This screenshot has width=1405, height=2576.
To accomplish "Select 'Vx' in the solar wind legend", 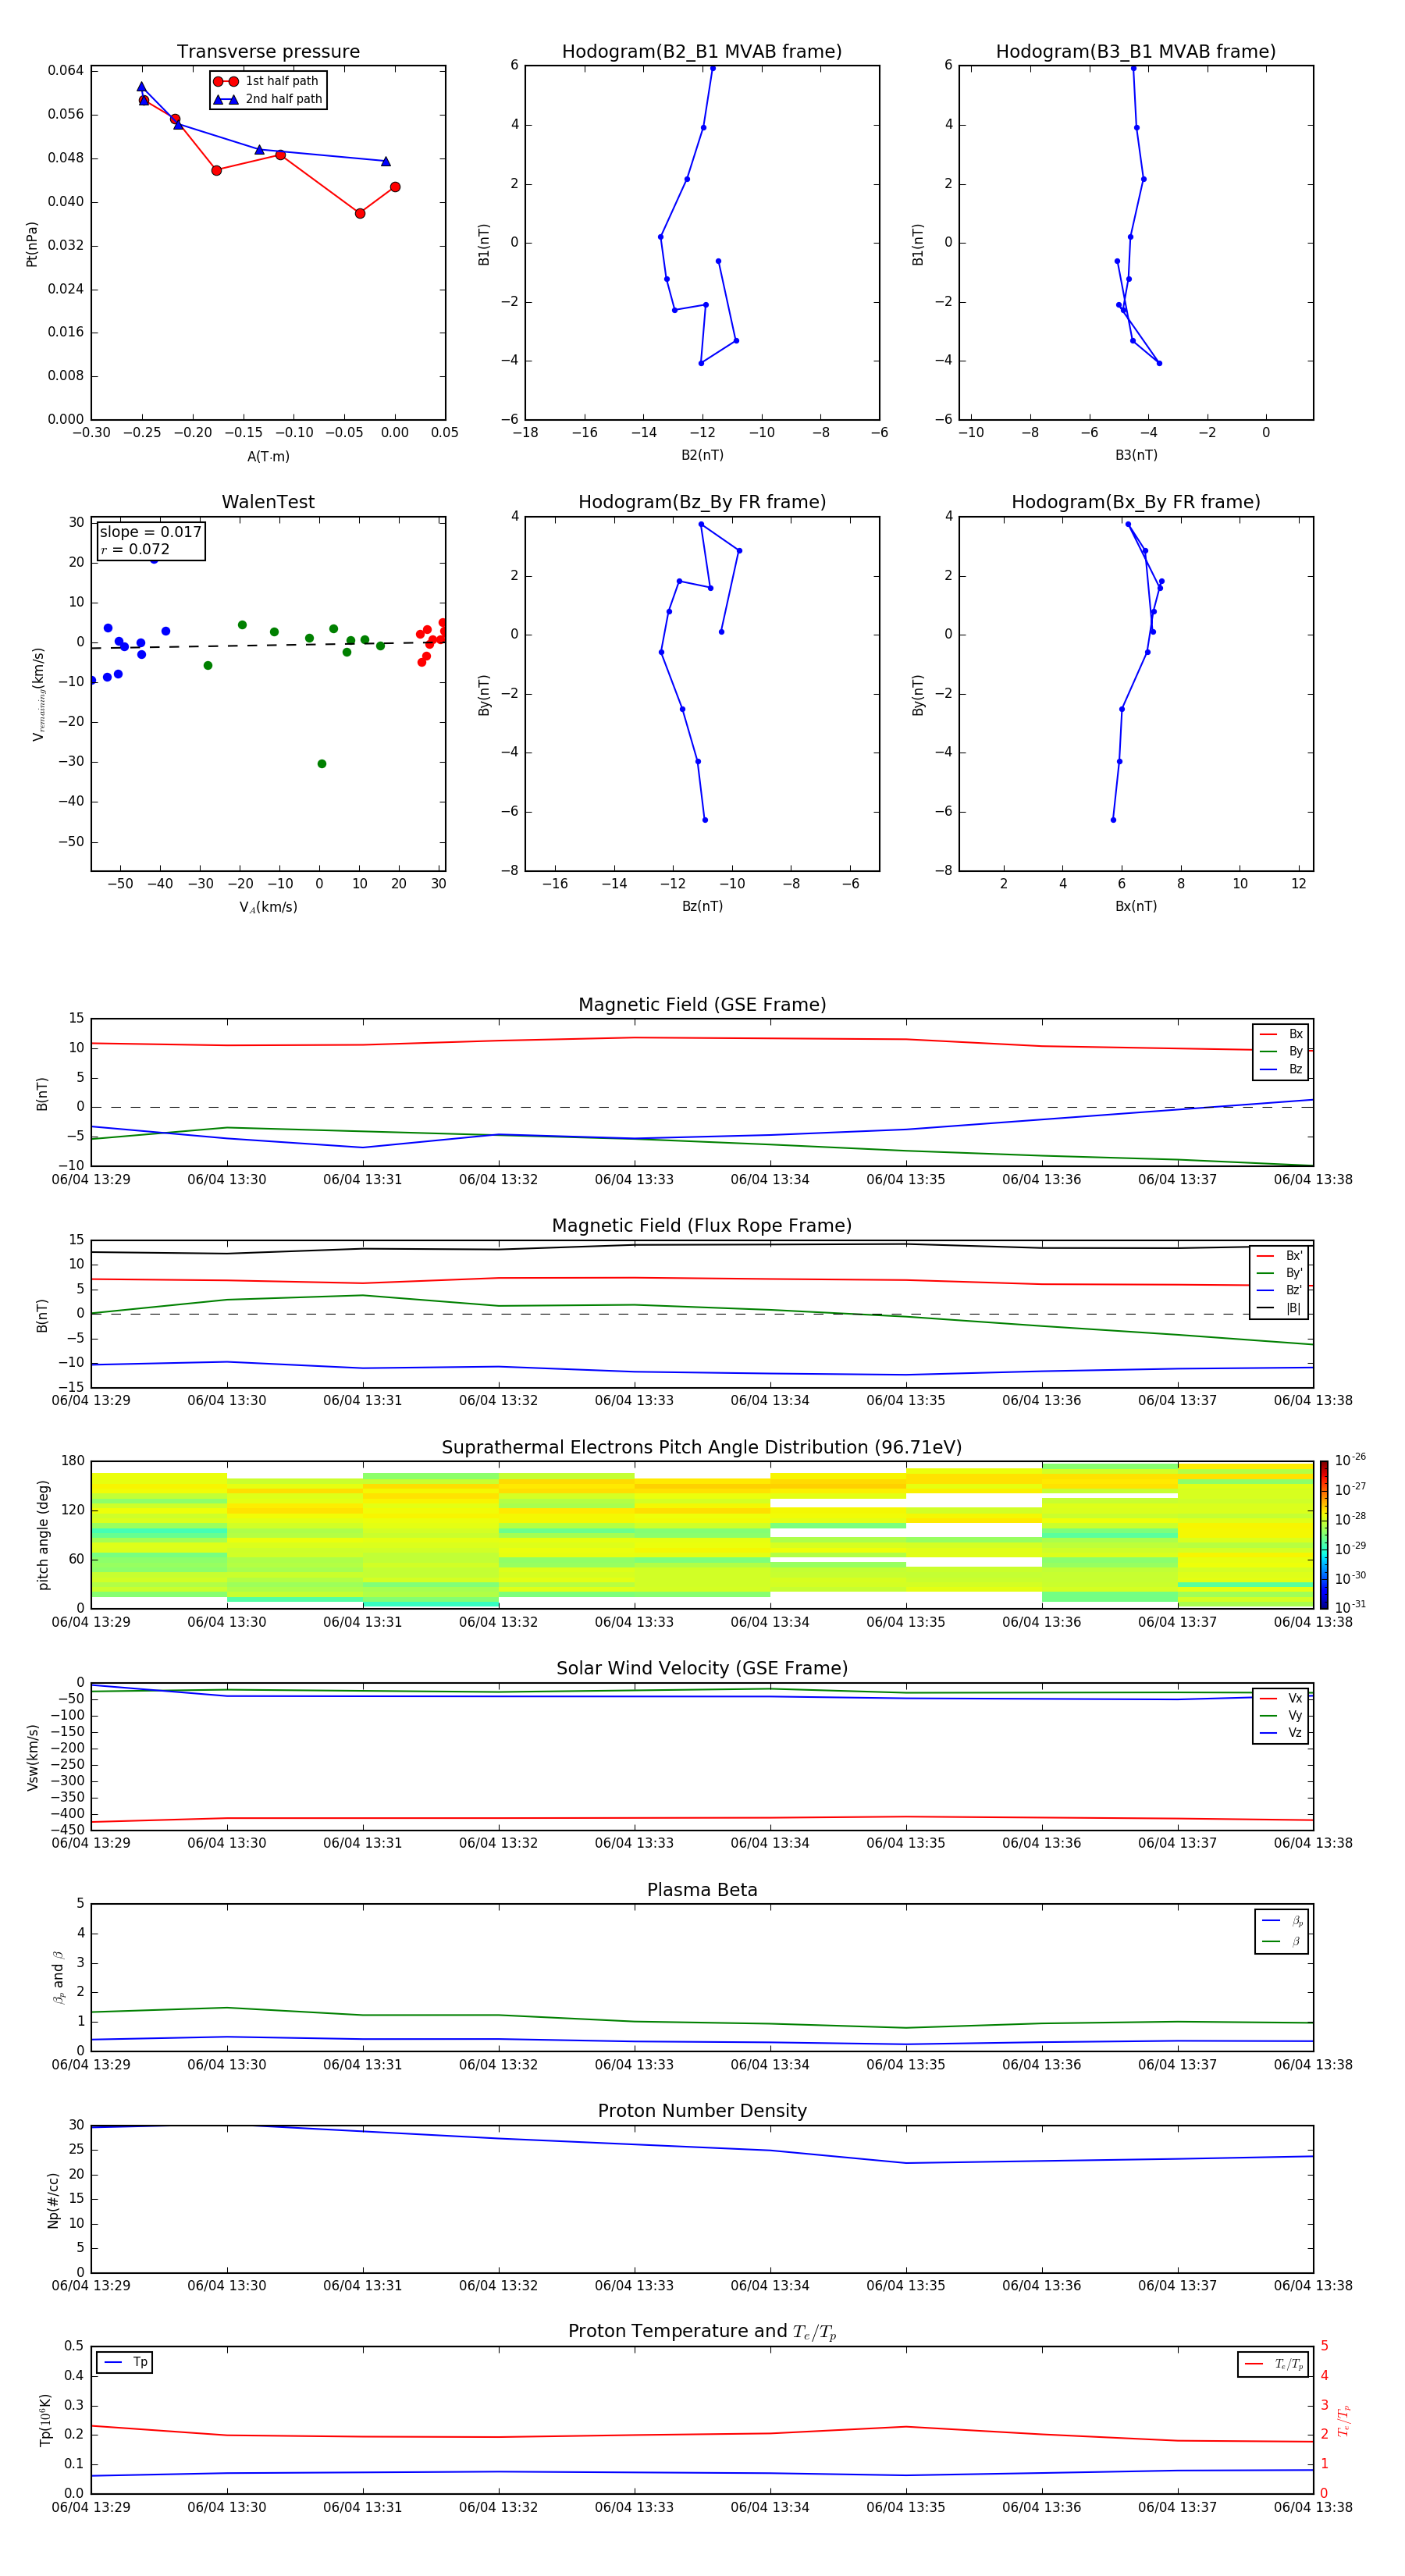I will point(1281,1698).
